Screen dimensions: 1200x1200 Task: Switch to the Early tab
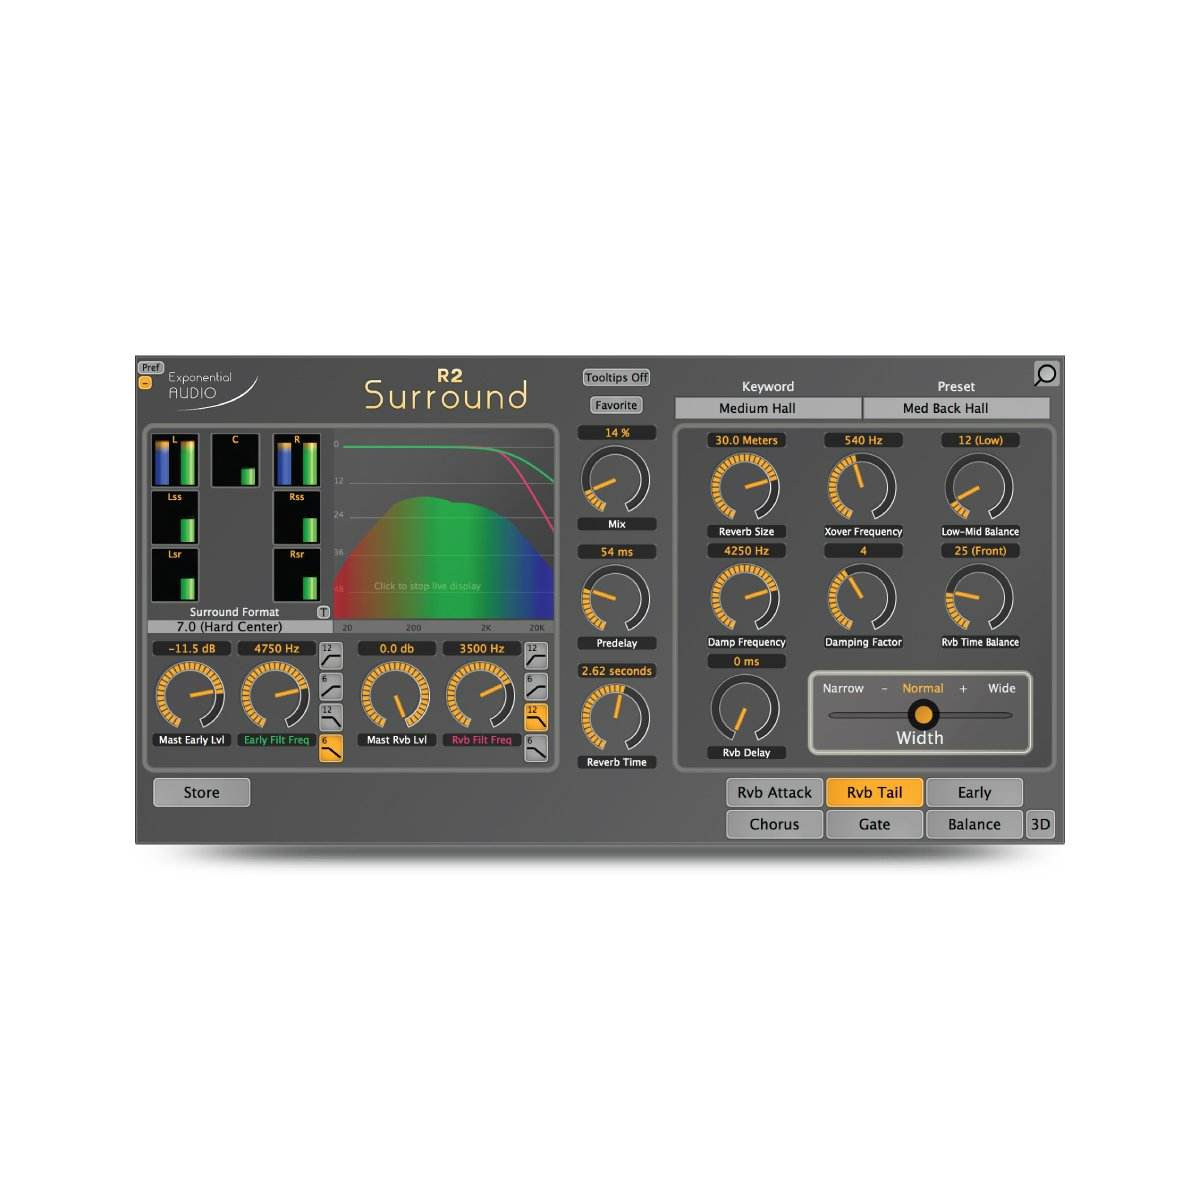[x=975, y=792]
